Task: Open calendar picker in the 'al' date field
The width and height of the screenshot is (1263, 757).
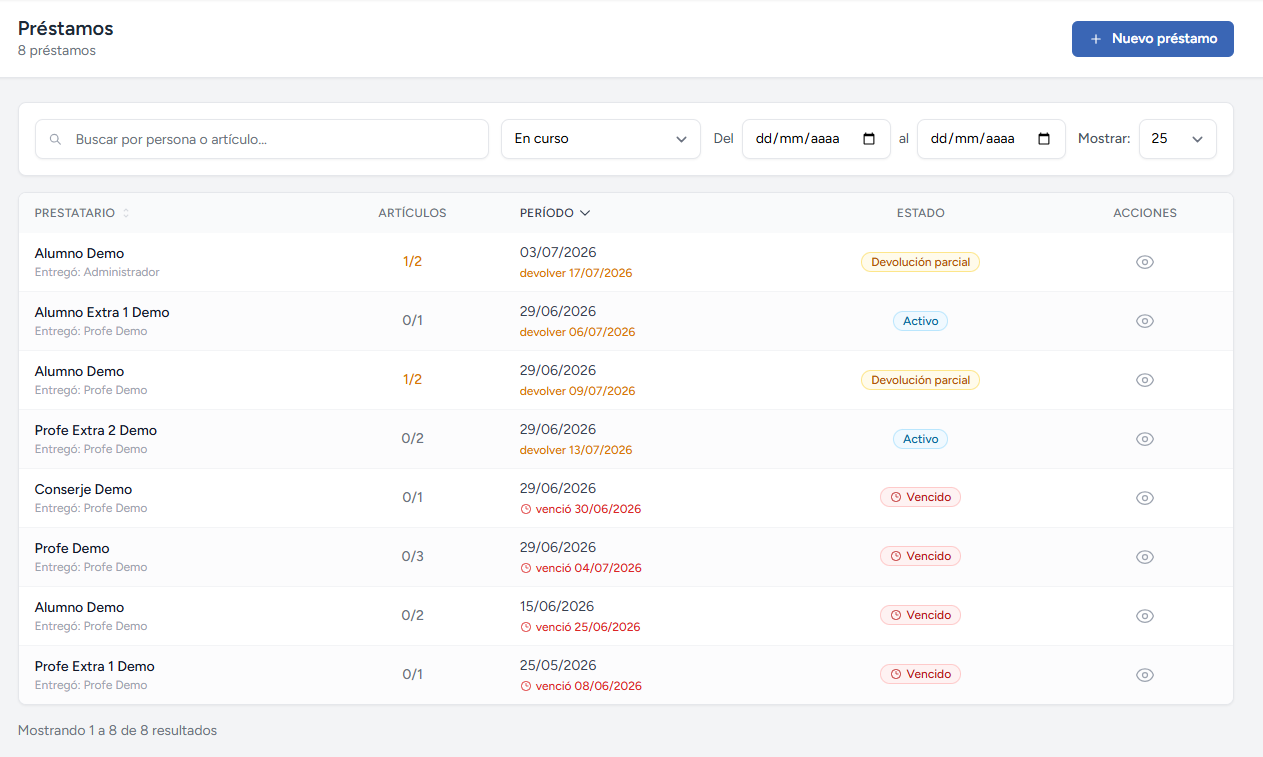Action: click(x=1044, y=139)
